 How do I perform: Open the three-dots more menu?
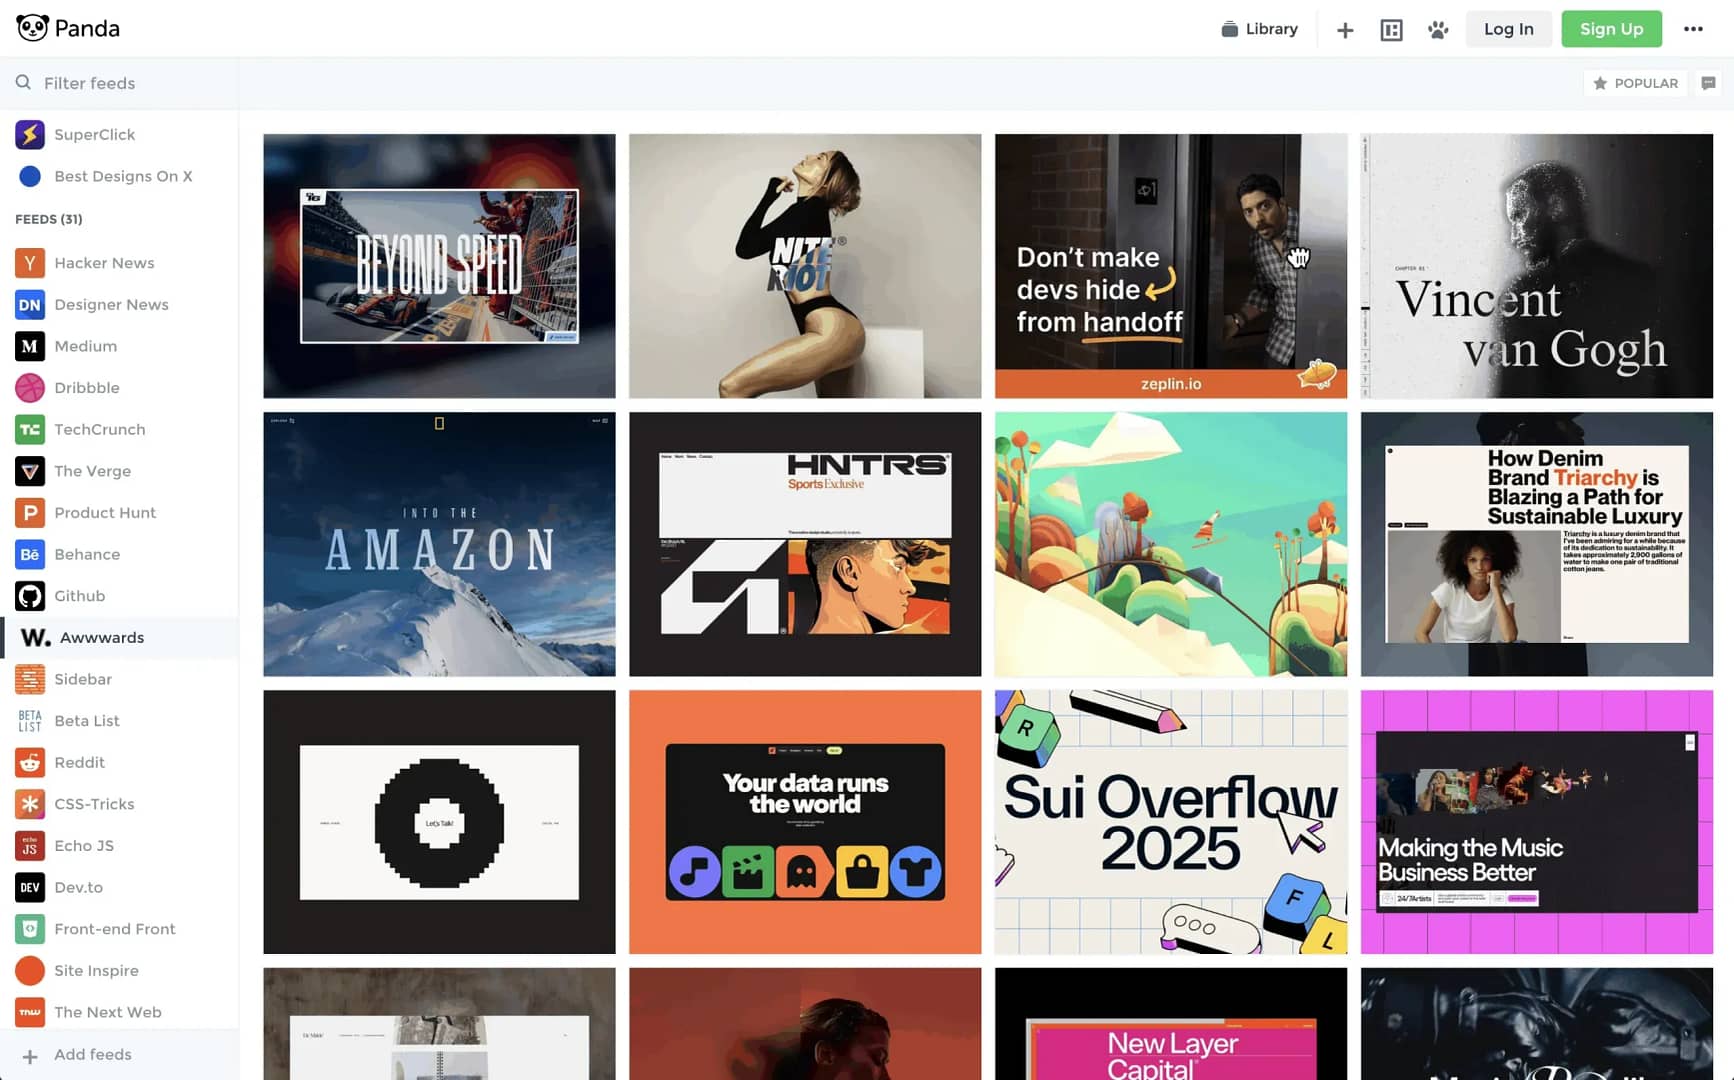click(x=1693, y=29)
